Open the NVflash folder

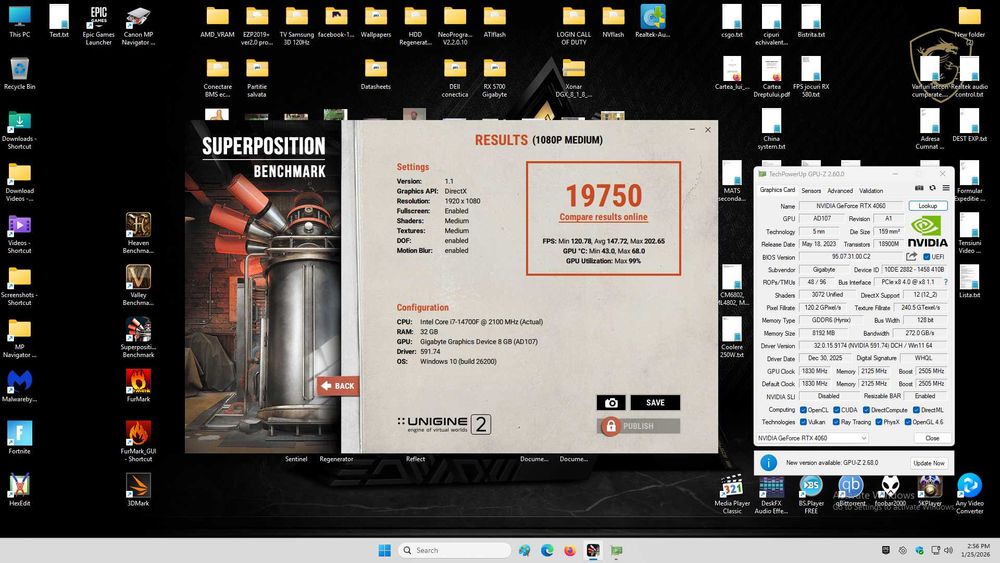pos(613,21)
